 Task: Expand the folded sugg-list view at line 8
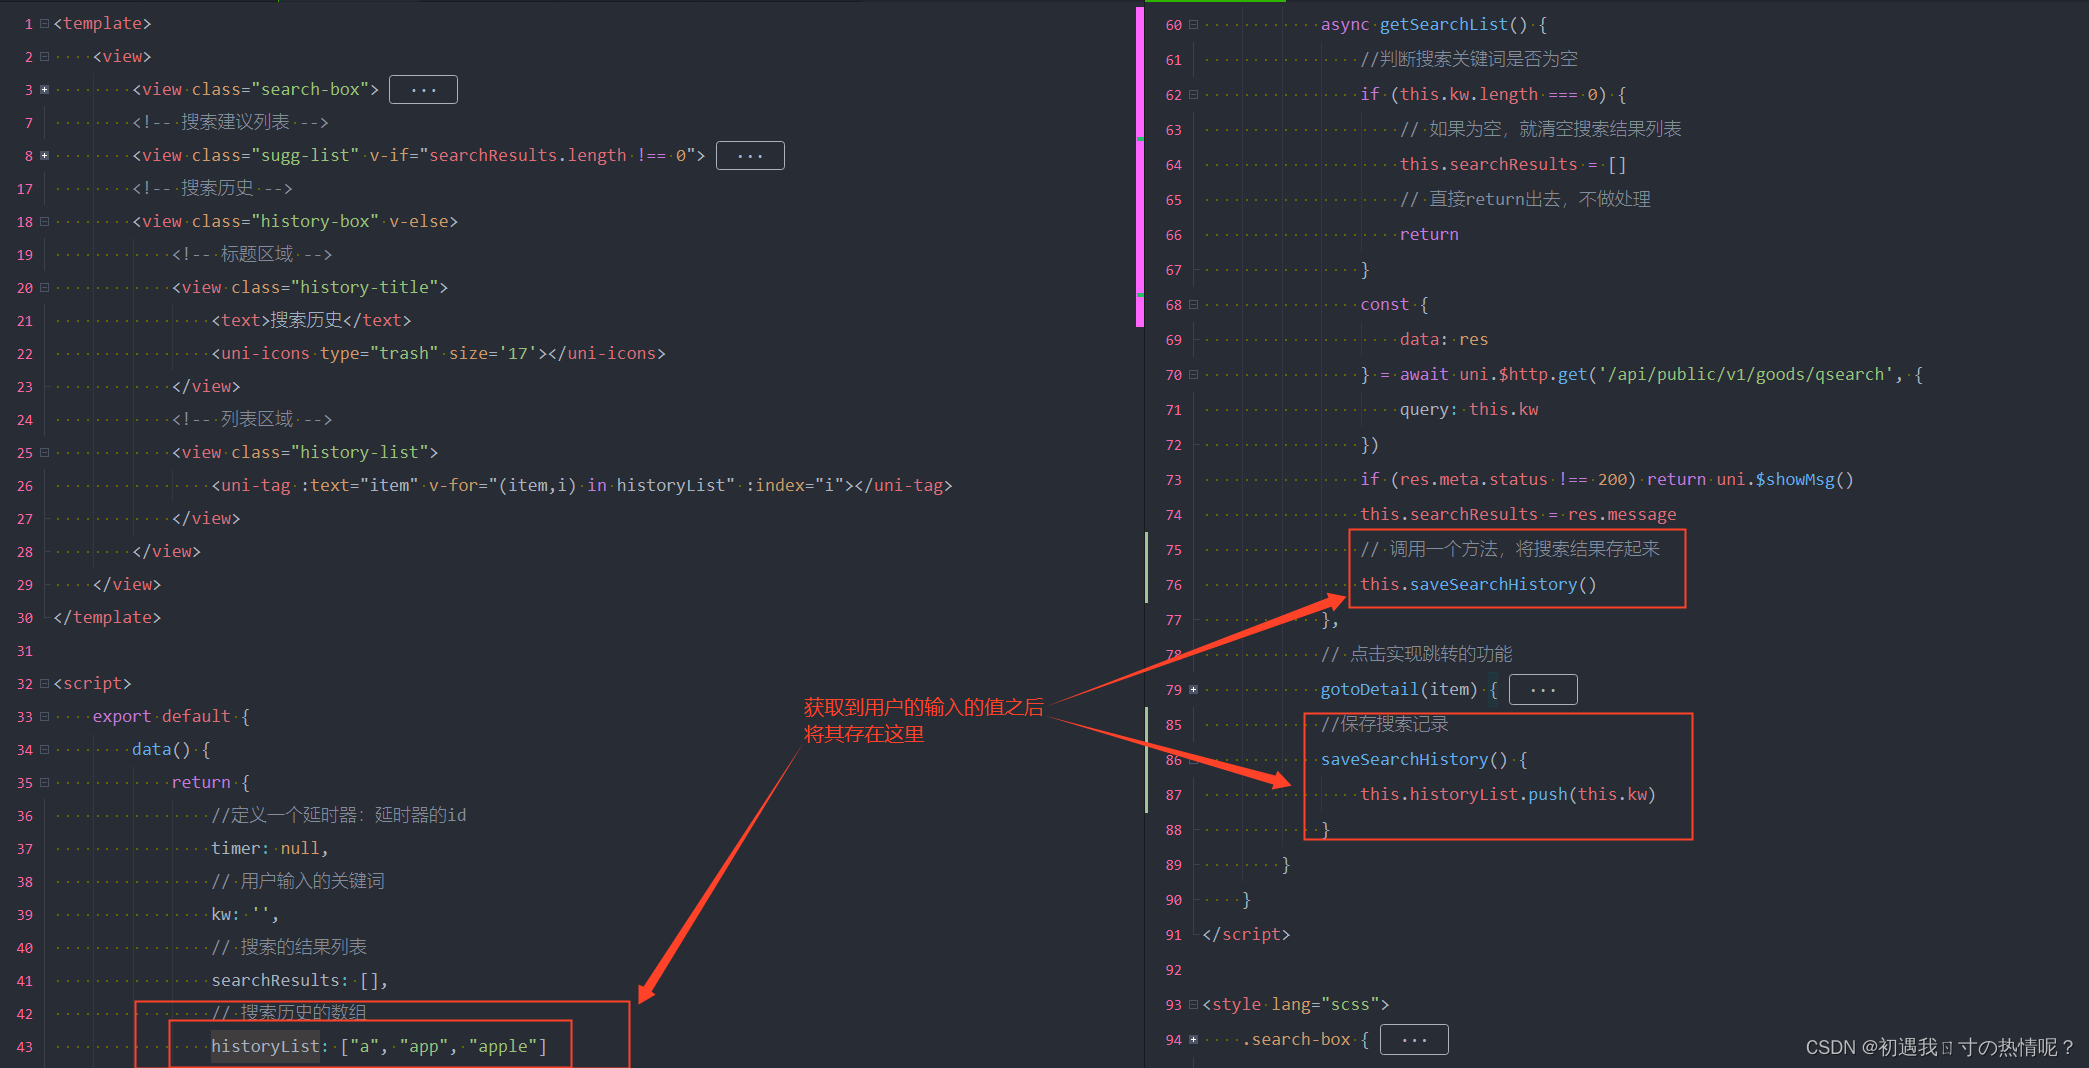(44, 155)
